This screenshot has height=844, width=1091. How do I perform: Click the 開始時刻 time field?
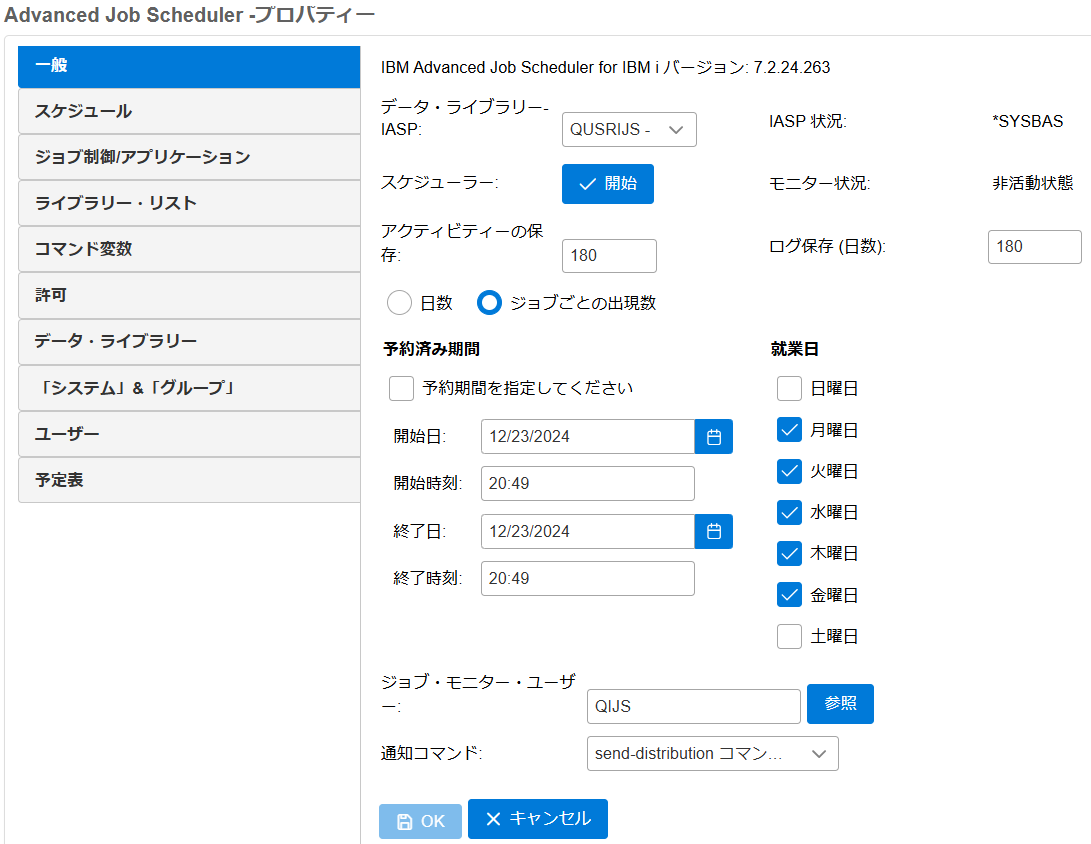click(x=588, y=484)
